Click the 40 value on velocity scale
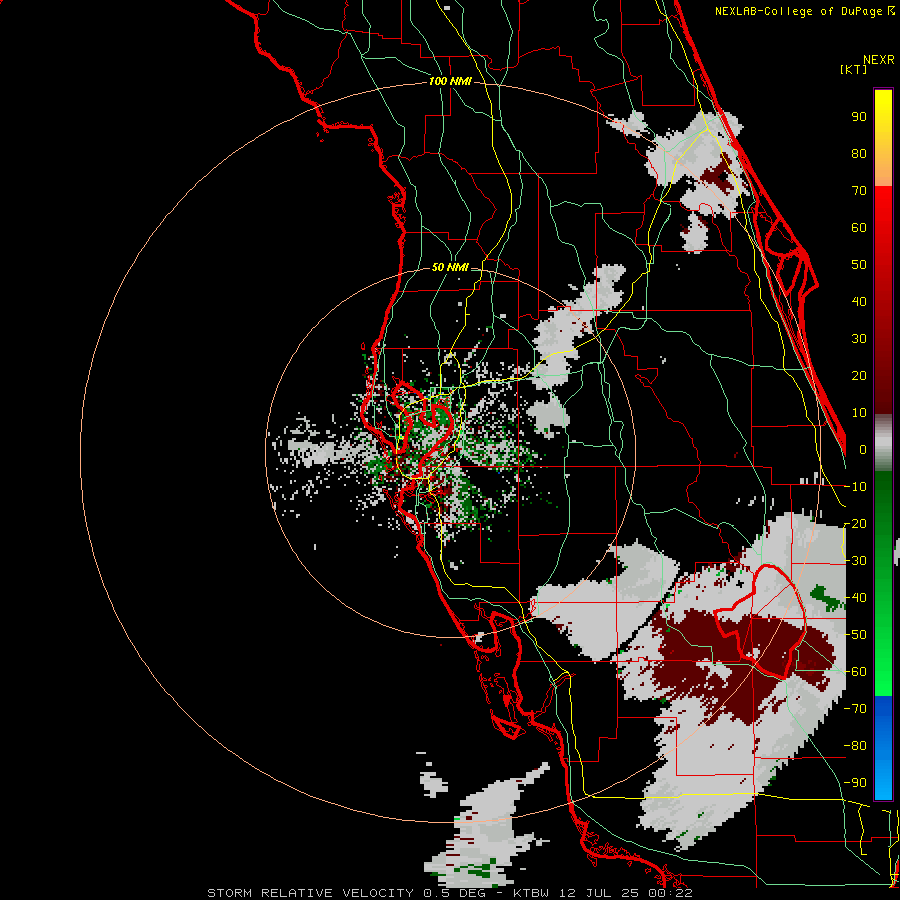 [x=859, y=302]
